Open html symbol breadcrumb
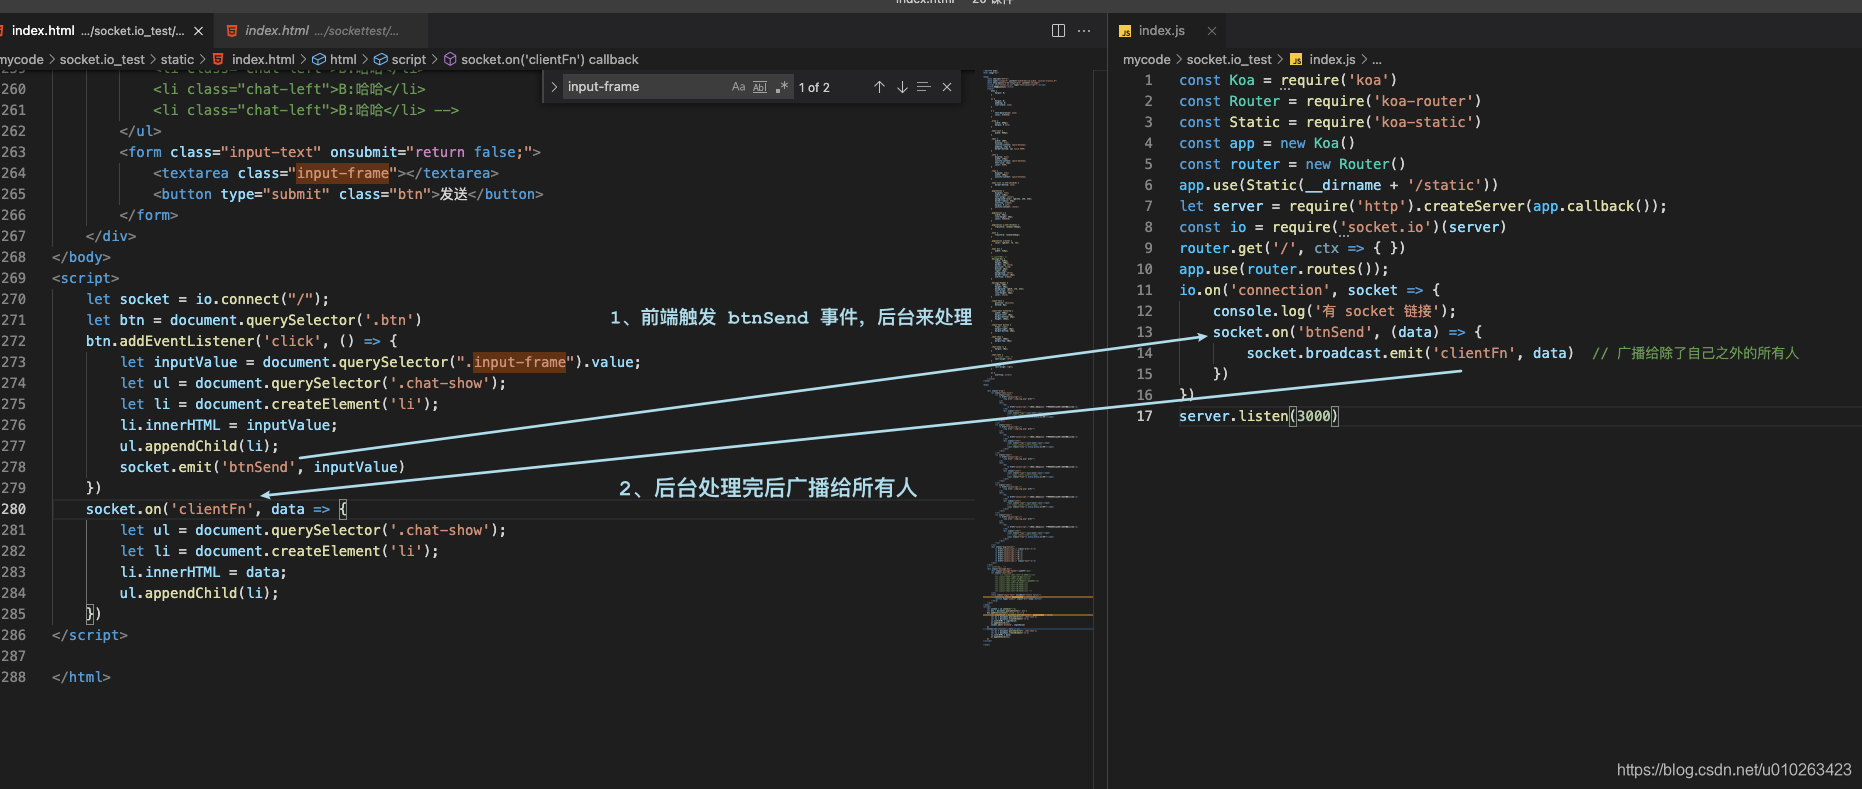 click(343, 59)
